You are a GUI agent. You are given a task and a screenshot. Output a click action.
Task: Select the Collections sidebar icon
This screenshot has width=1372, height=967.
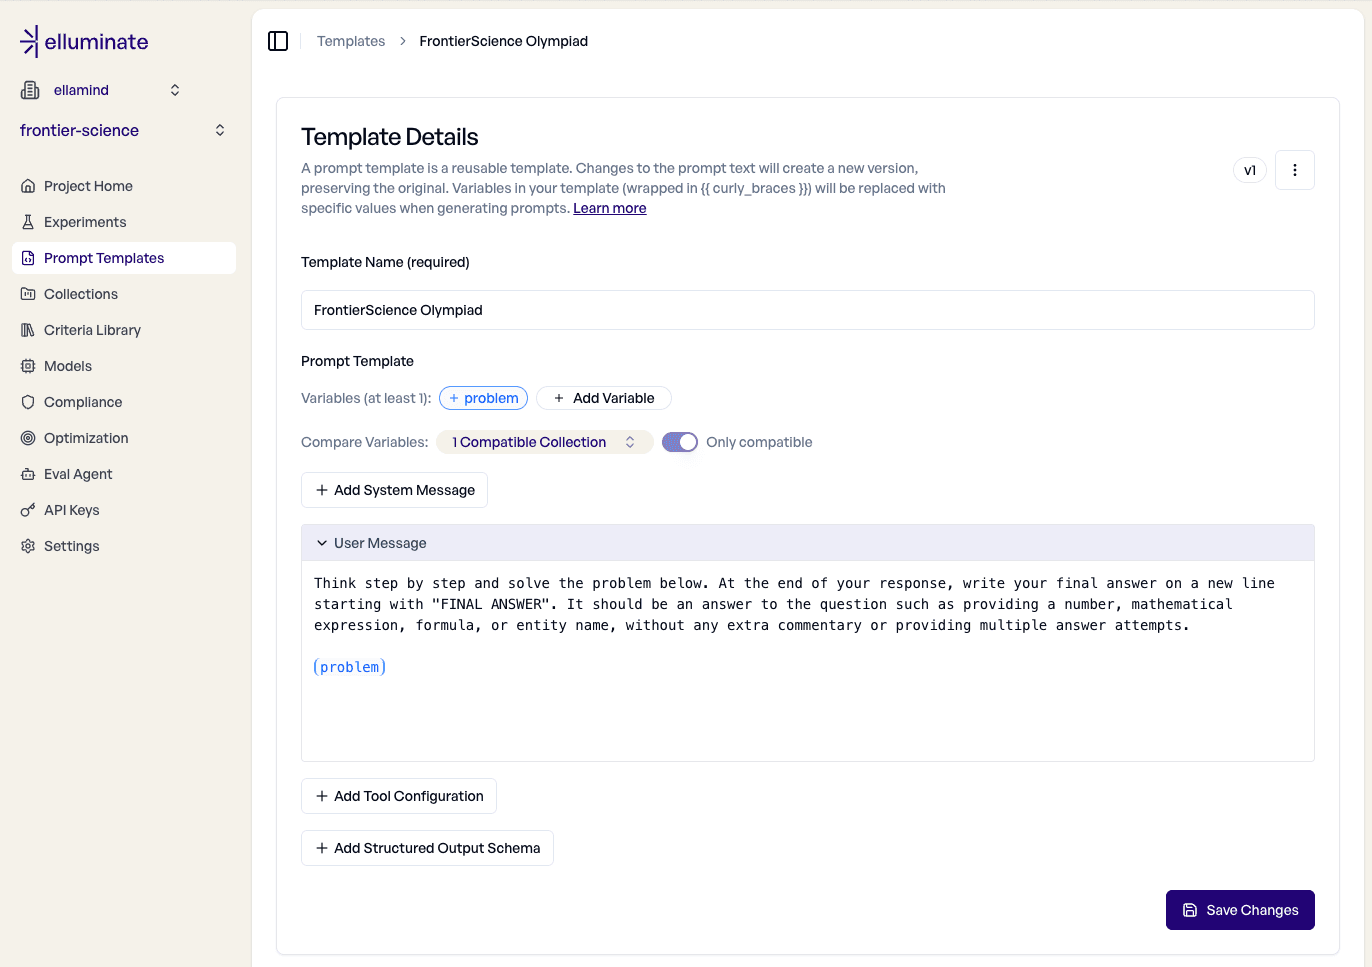click(29, 293)
